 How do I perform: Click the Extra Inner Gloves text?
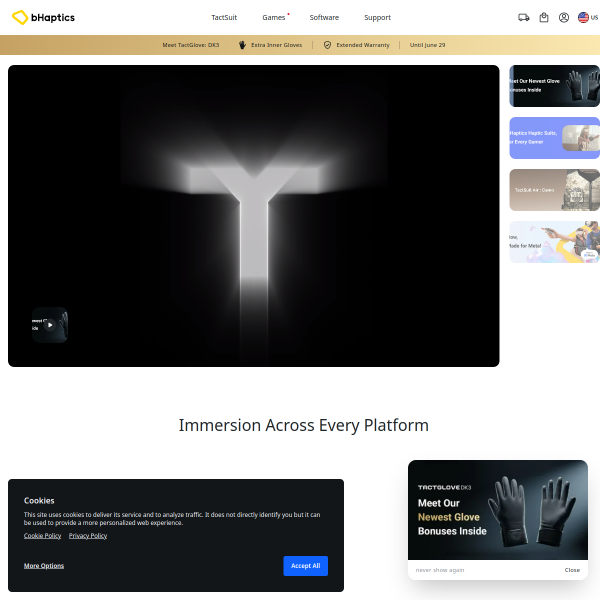[x=276, y=45]
